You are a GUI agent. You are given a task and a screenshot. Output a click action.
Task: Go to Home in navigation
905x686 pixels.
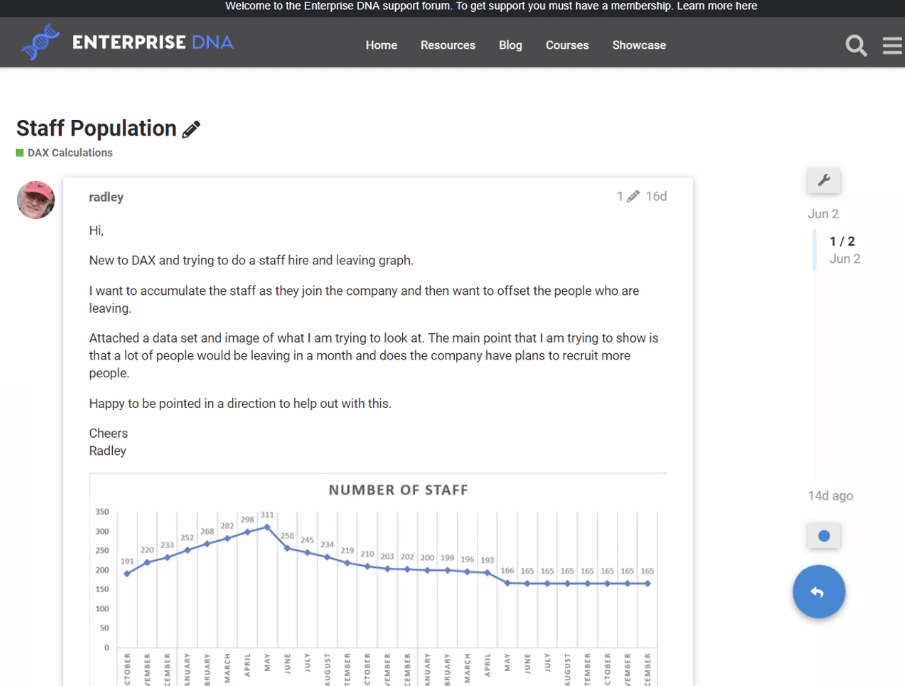pyautogui.click(x=381, y=45)
